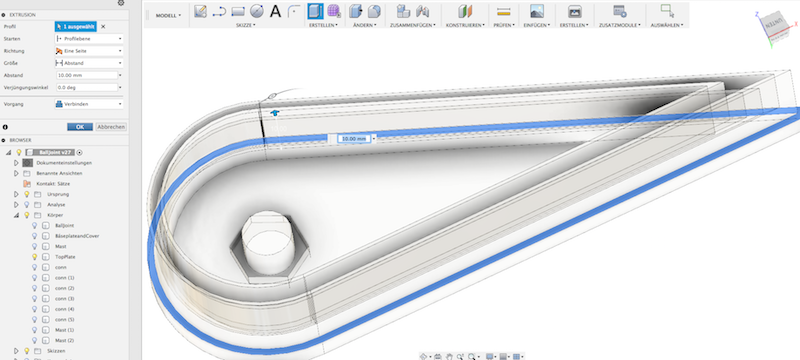This screenshot has width=800, height=360.
Task: Click the active Extrude tool icon
Action: pos(315,11)
